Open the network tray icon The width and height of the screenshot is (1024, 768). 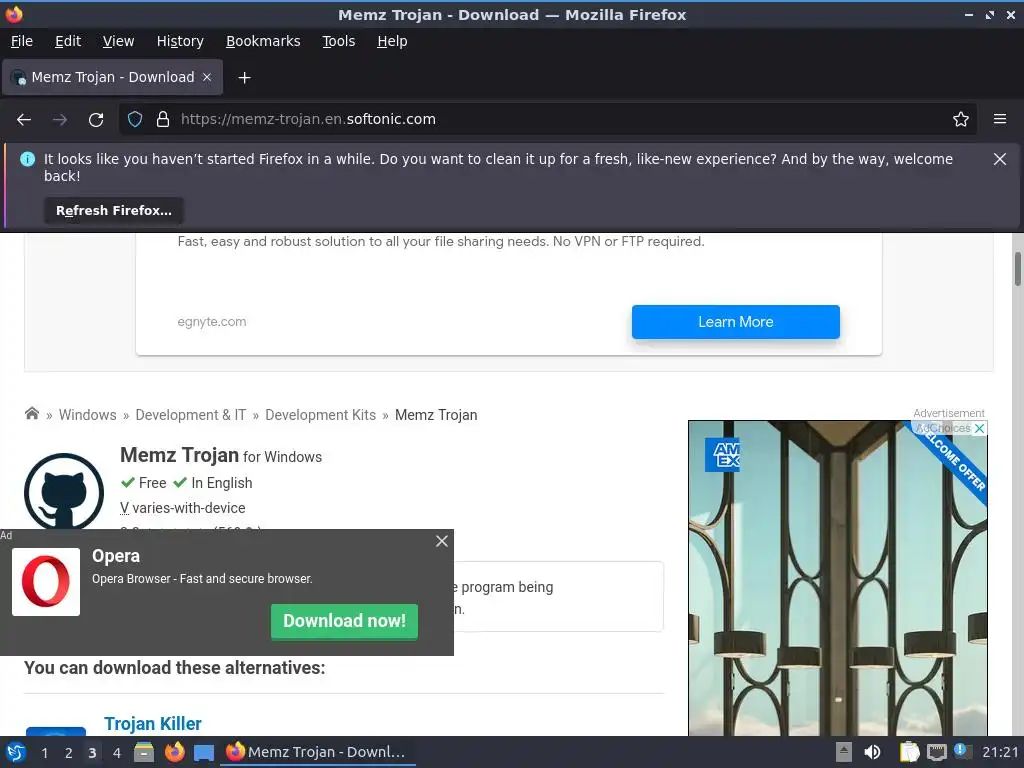coord(936,752)
